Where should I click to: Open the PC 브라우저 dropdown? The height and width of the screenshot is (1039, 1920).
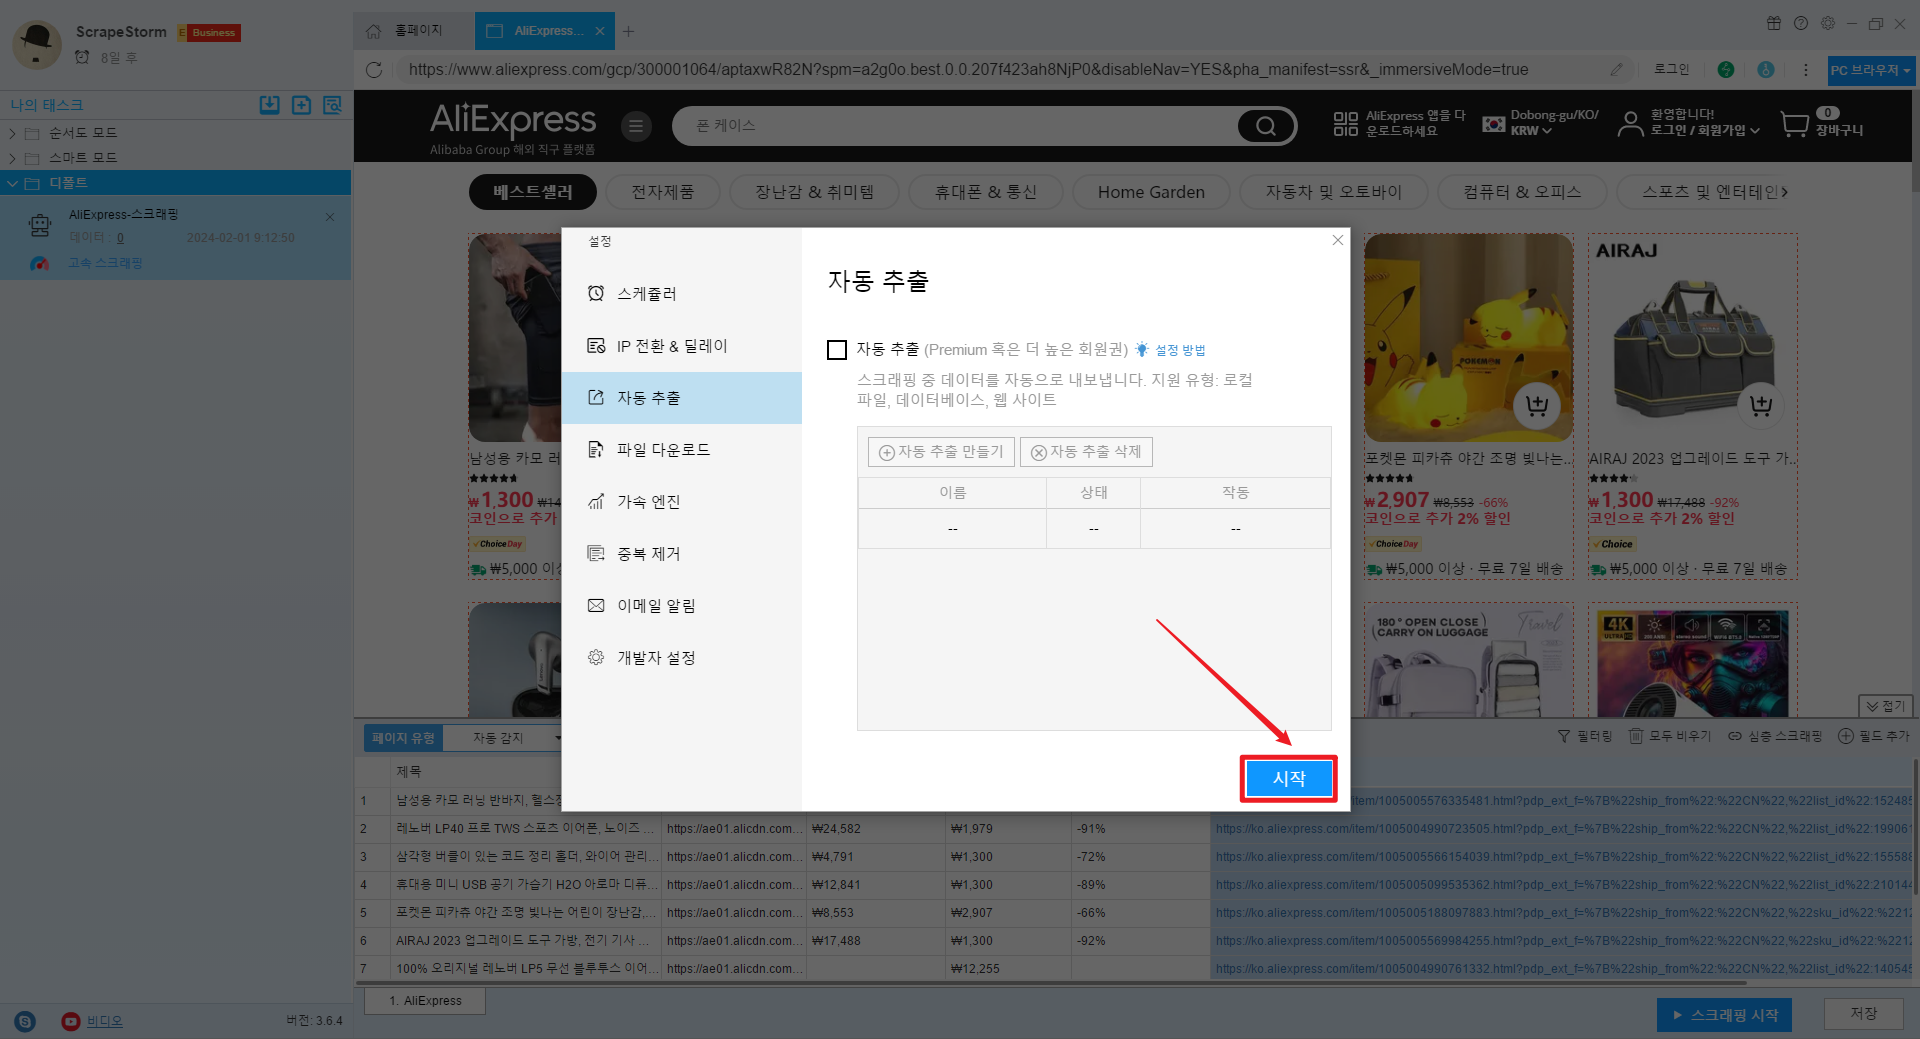pos(1870,70)
